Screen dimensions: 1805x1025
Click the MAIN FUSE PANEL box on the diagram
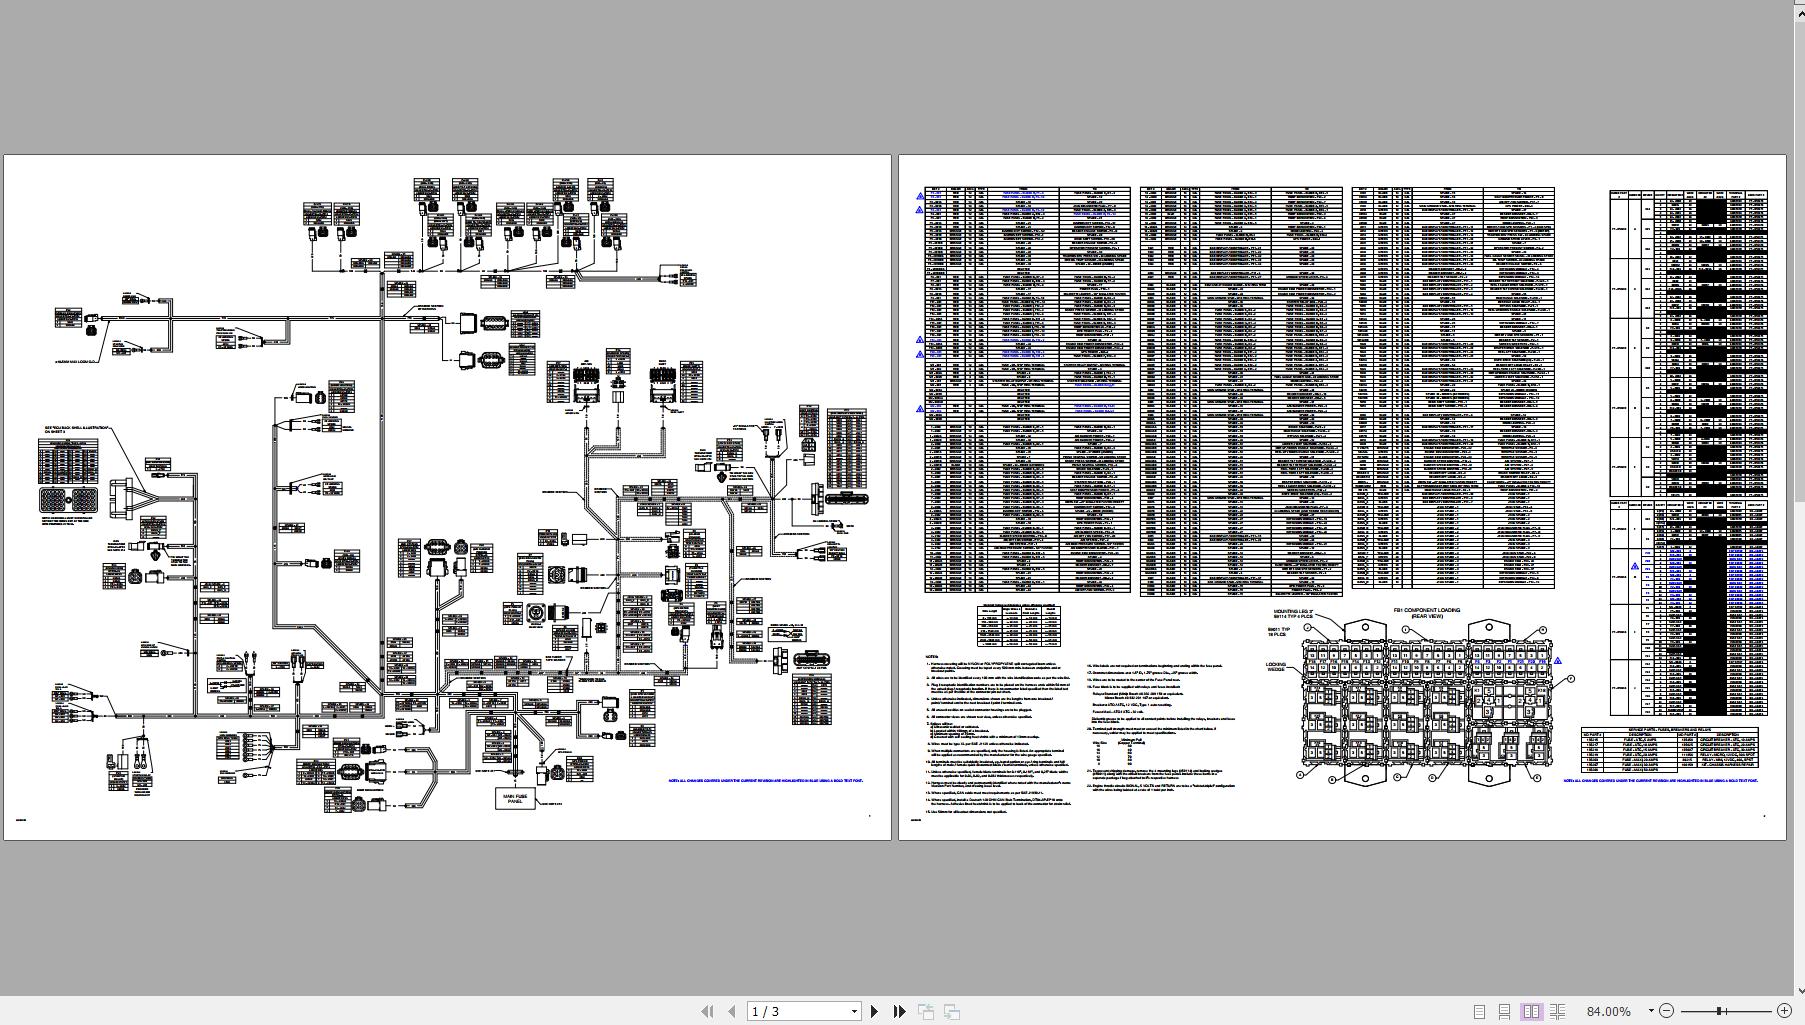pyautogui.click(x=515, y=798)
